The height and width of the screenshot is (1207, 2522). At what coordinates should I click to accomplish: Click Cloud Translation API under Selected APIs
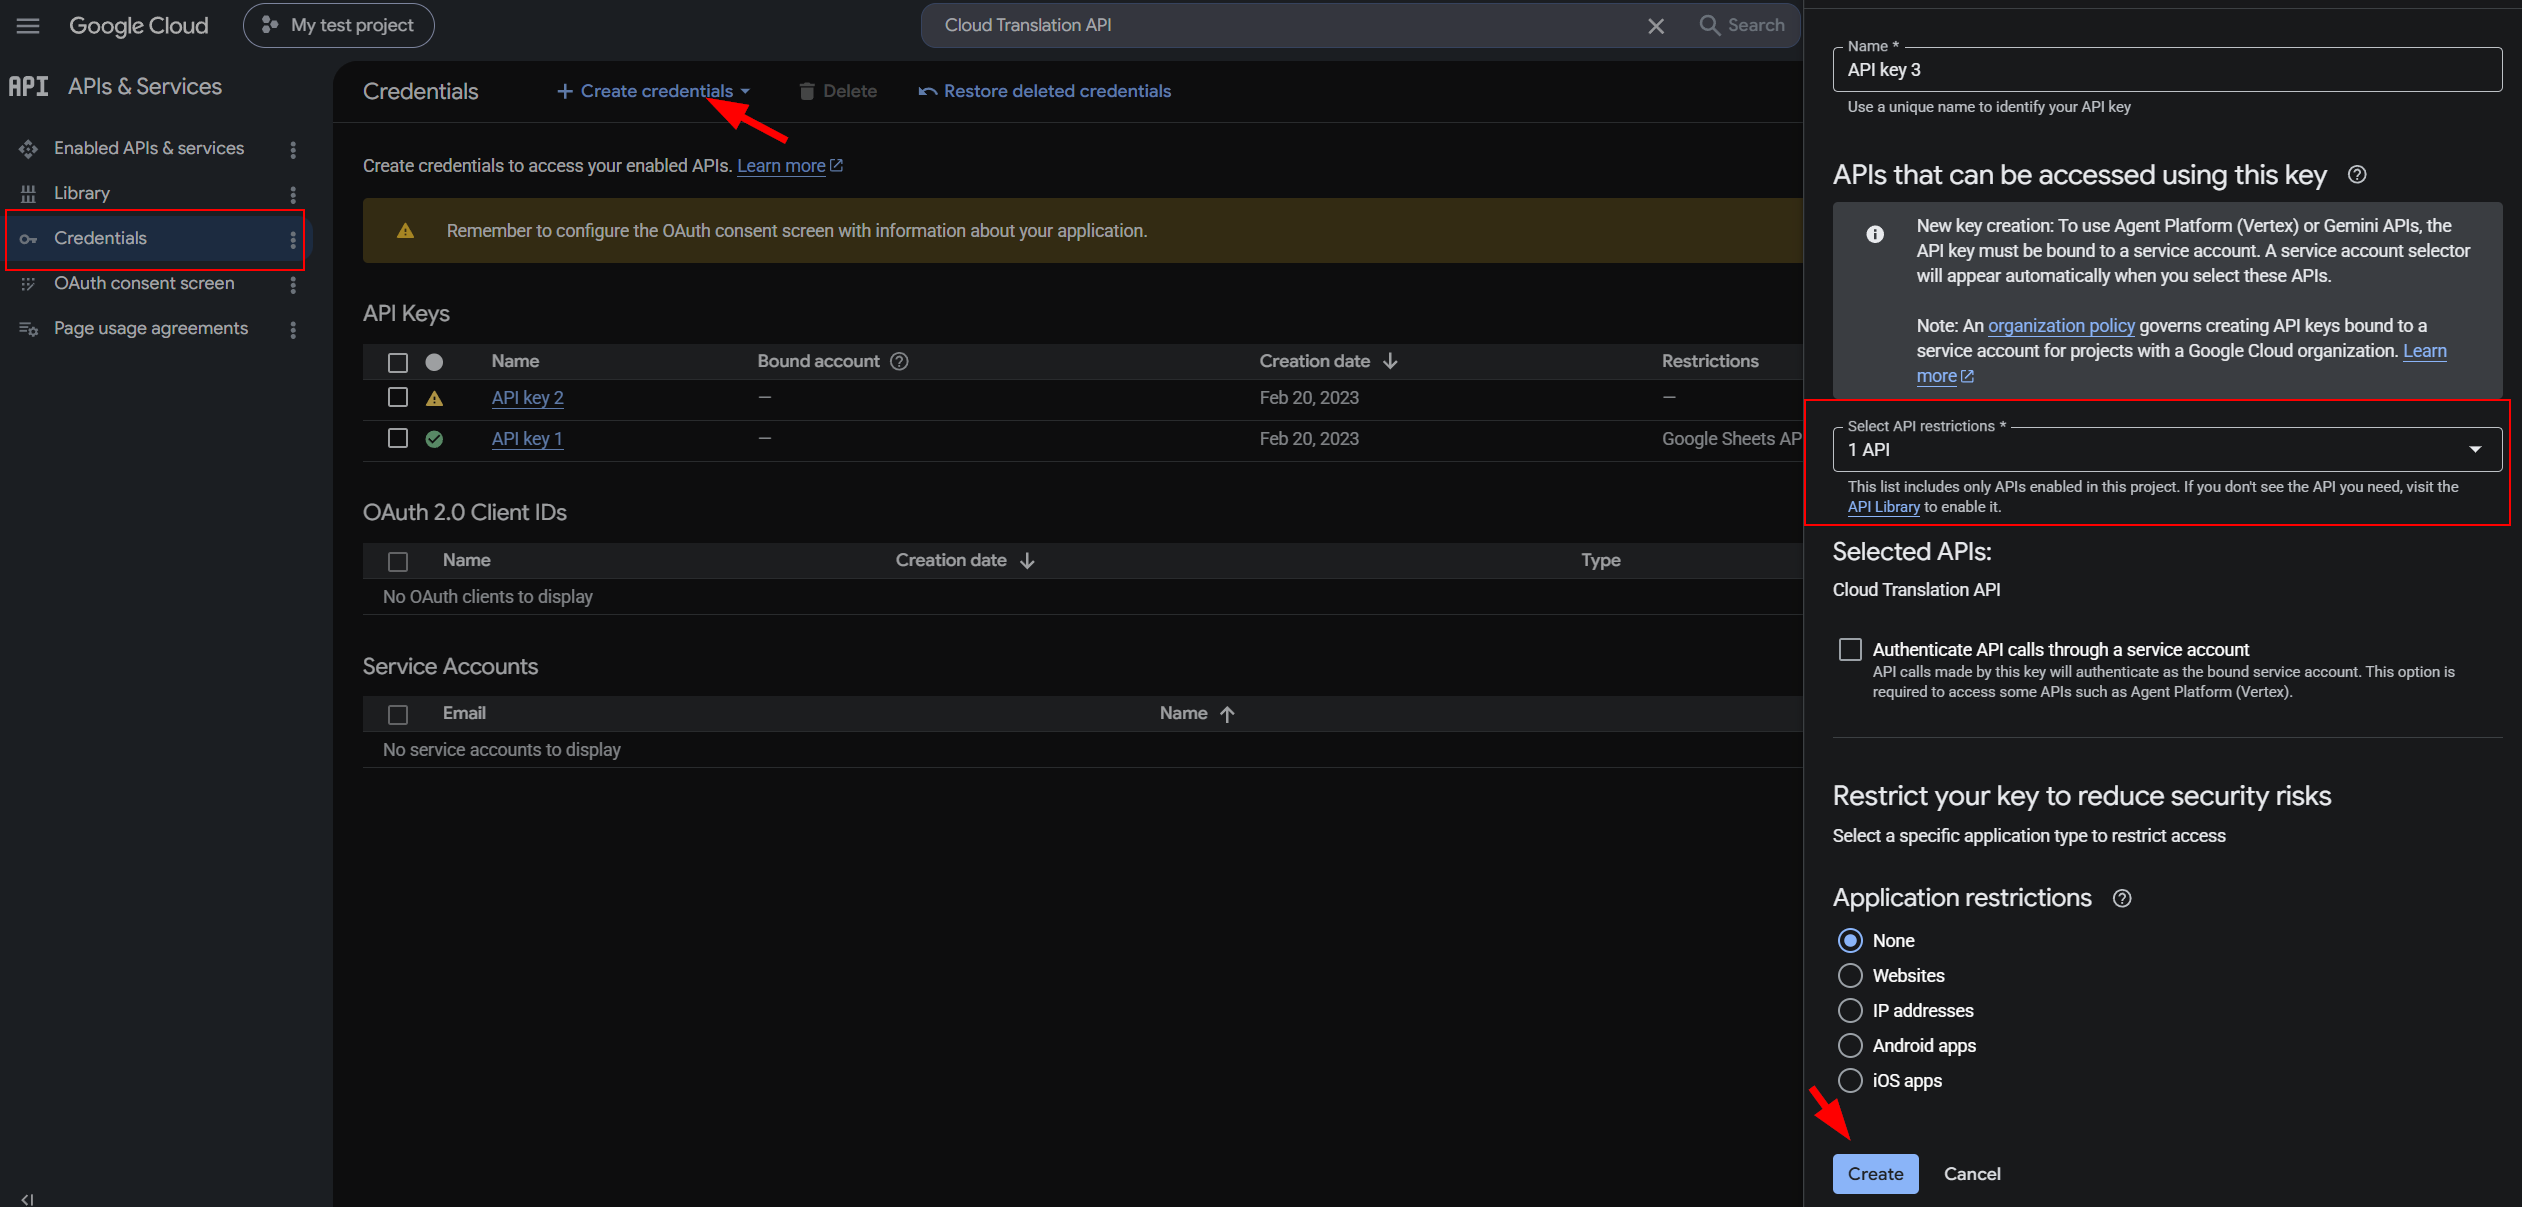(x=1916, y=590)
